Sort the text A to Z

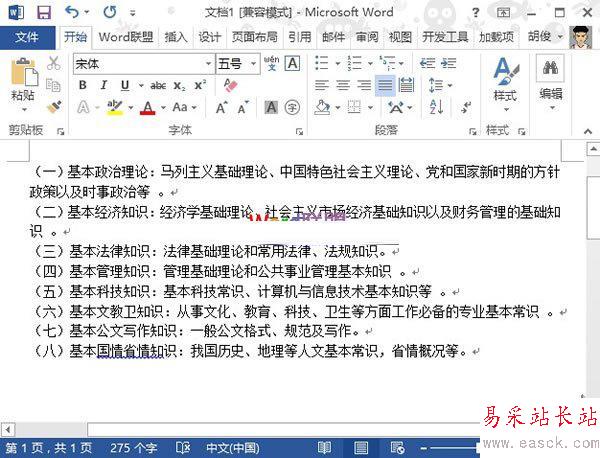tap(437, 107)
